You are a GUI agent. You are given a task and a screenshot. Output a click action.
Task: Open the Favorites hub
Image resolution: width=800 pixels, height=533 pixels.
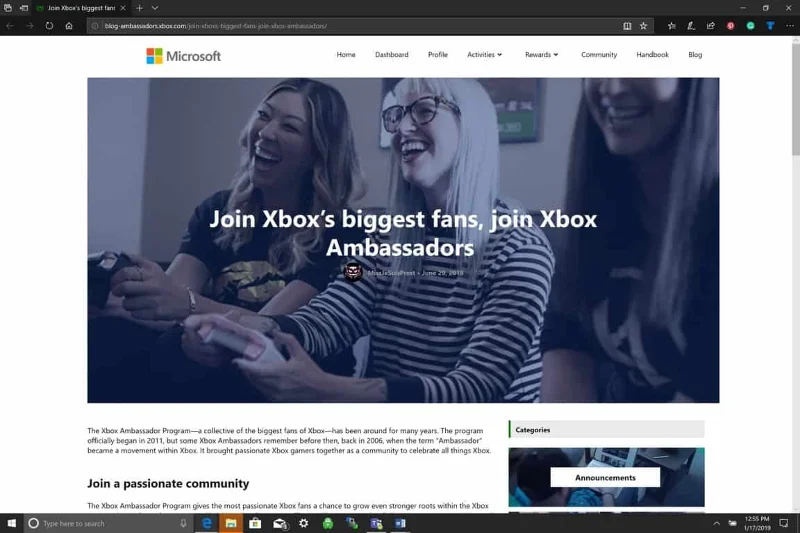pos(671,26)
